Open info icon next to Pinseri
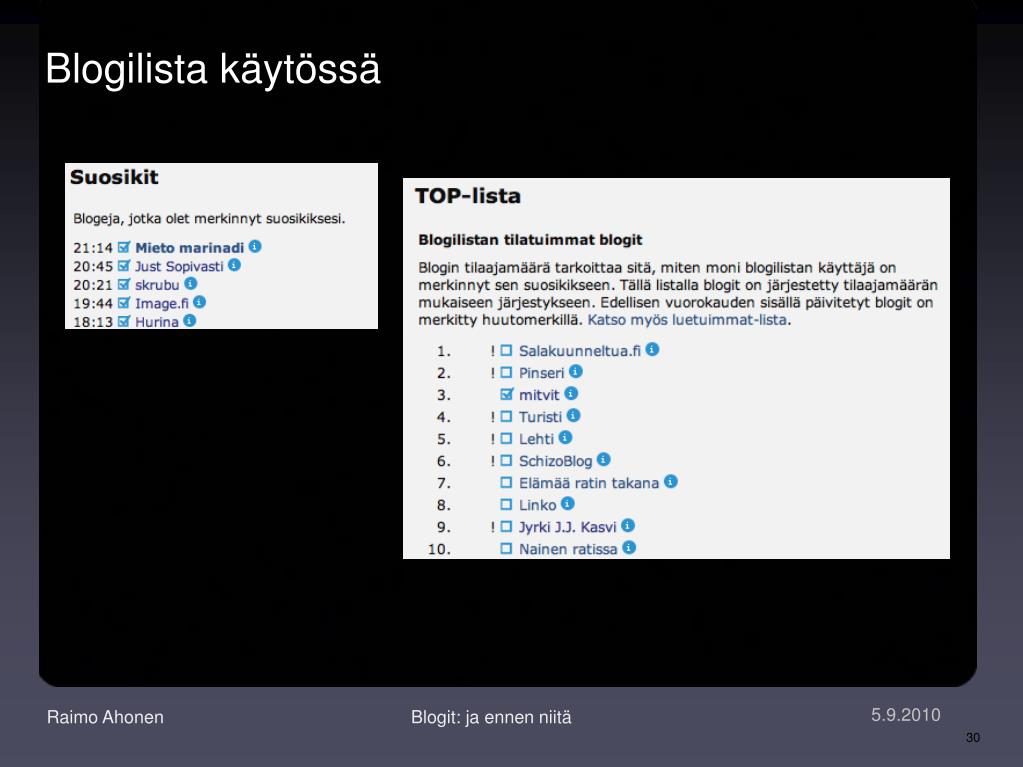This screenshot has height=767, width=1023. 575,372
